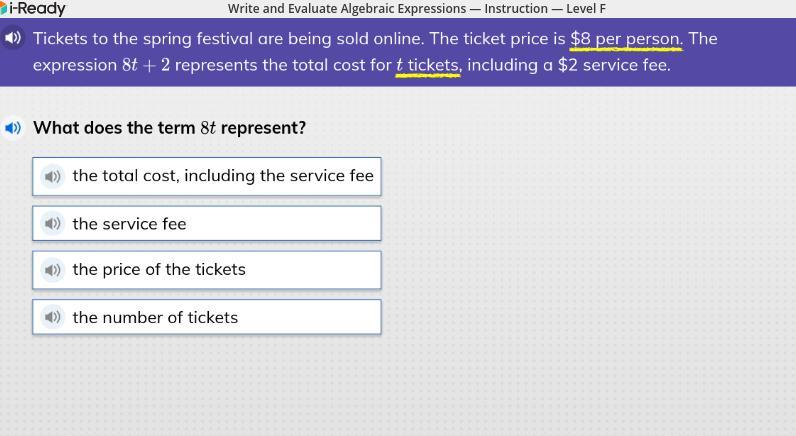Play audio for the 8t question
Screen dimensions: 796x436
click(13, 128)
